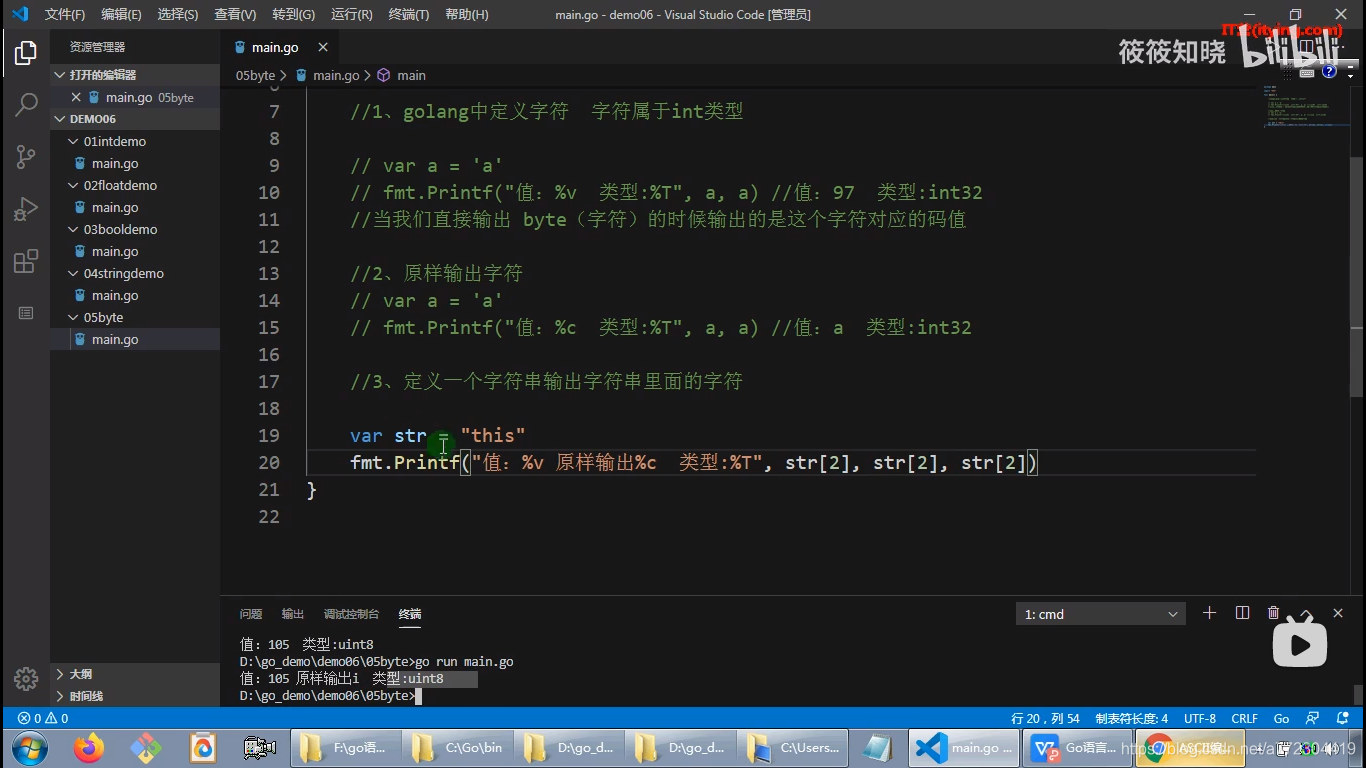Collapse the 01intdemo folder
1366x768 pixels.
(135, 141)
